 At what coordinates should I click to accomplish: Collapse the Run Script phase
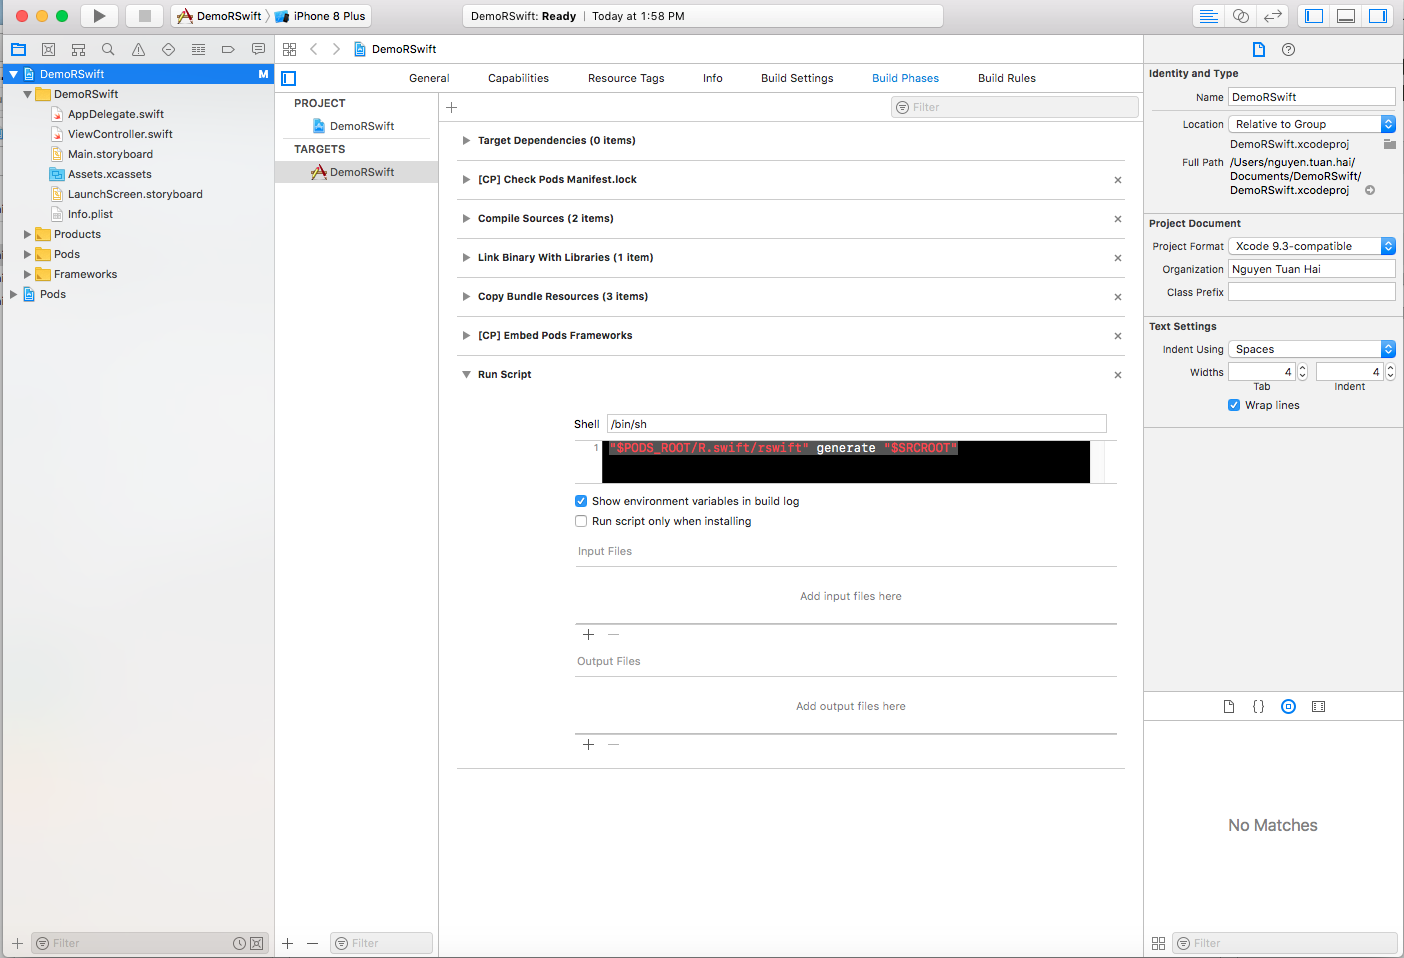click(466, 375)
